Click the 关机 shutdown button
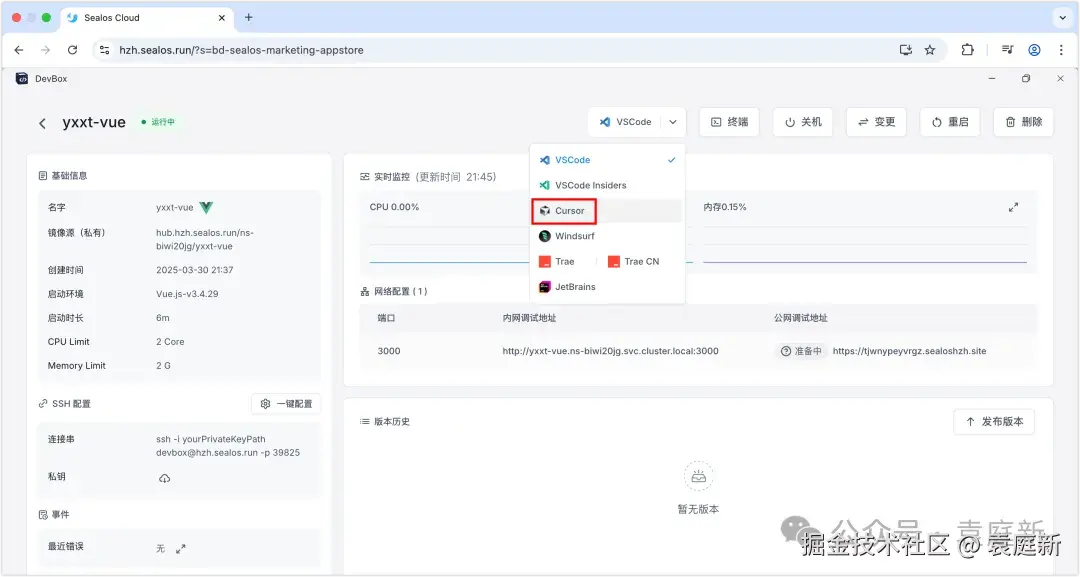The width and height of the screenshot is (1080, 577). [802, 122]
